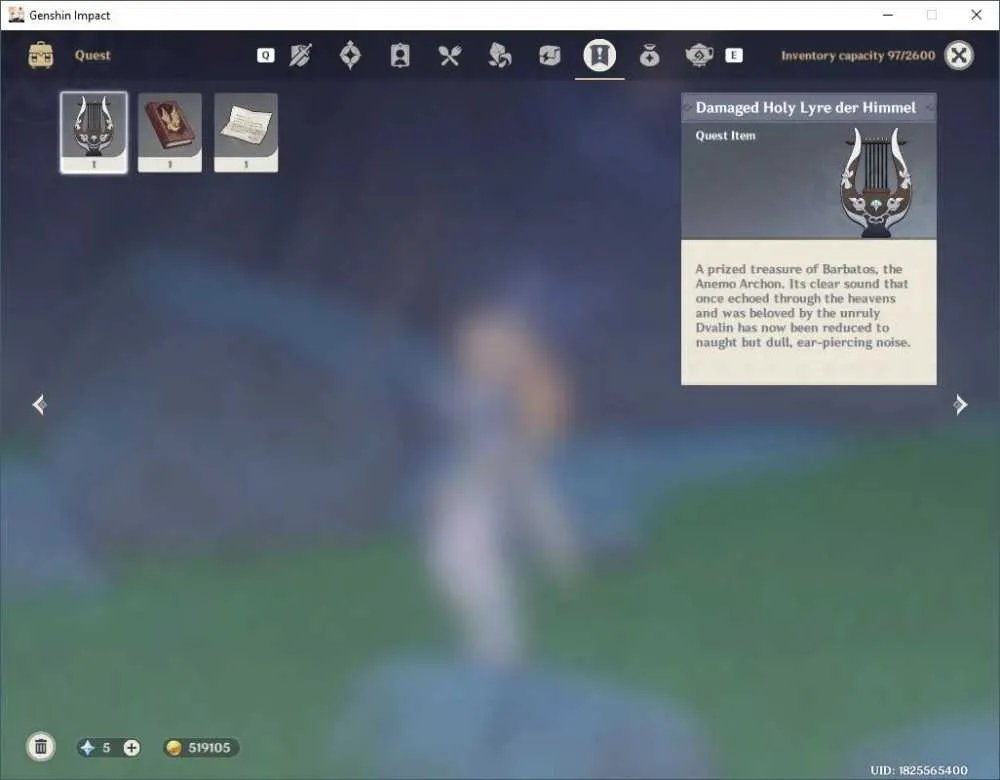Open the Precious Items pouch tab
Screen dimensions: 1000x780
[x=649, y=55]
